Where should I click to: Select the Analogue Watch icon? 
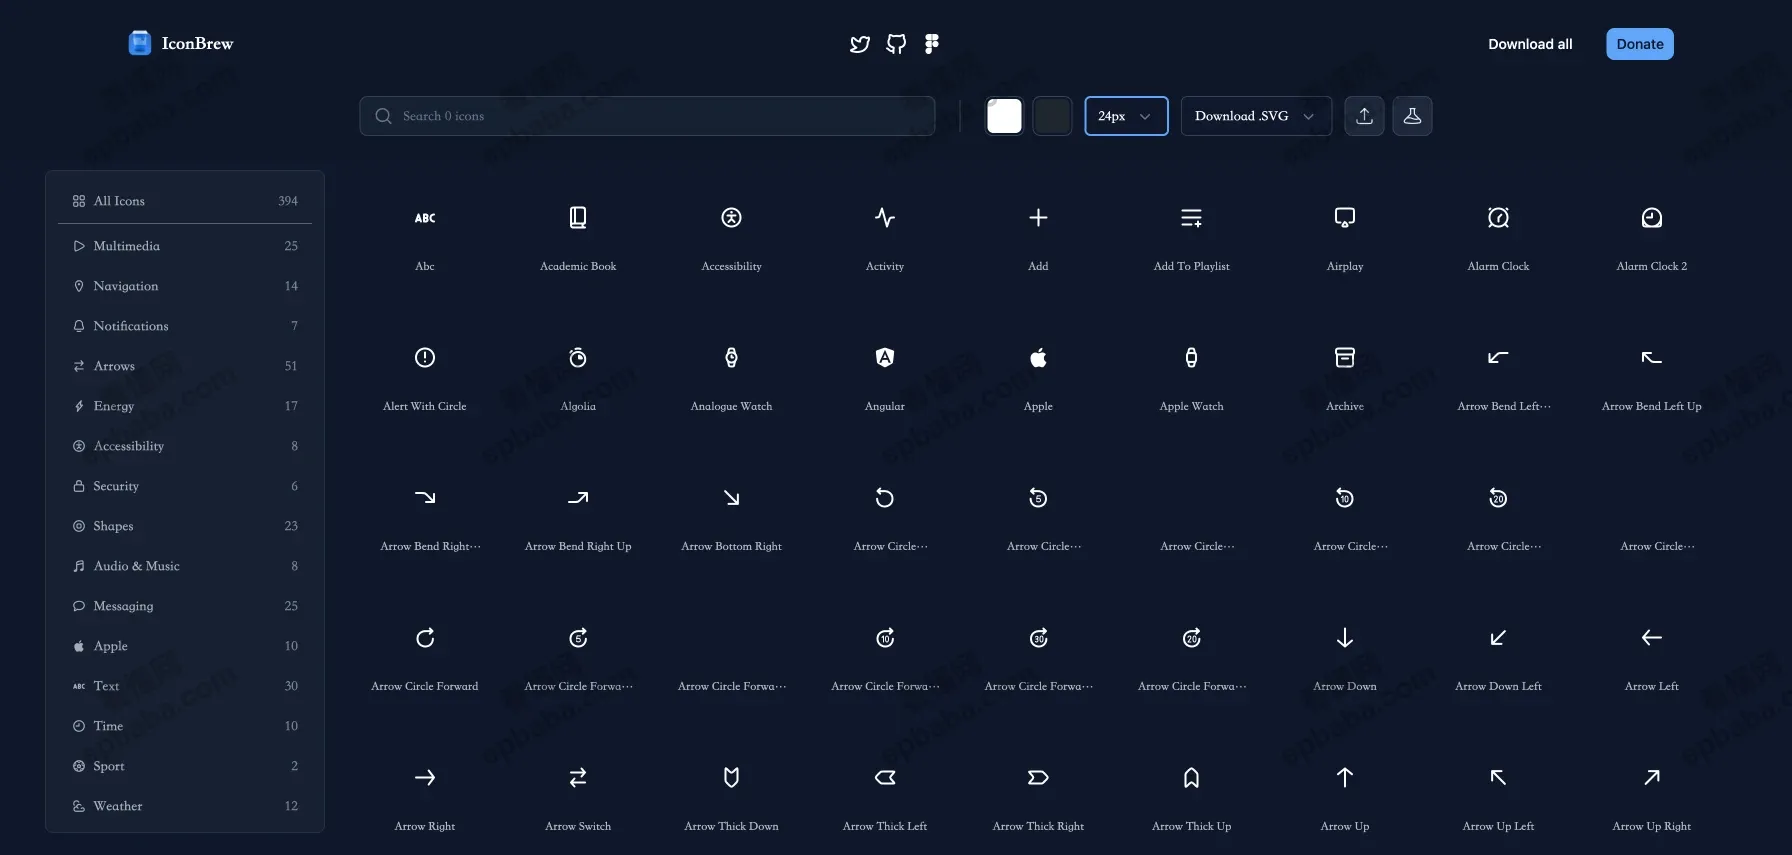tap(731, 358)
